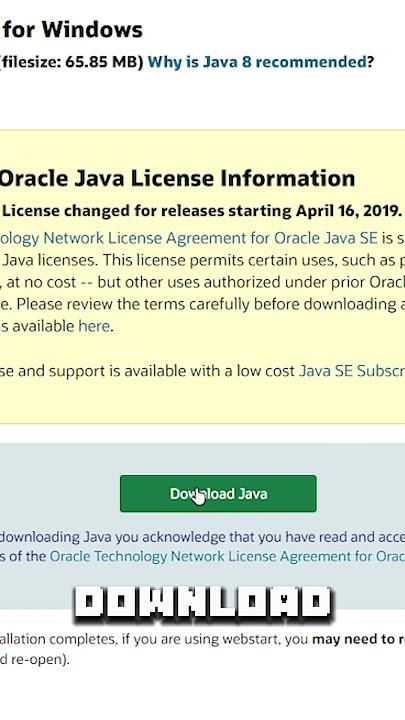Open Network License Agreement for Oracle Java SE link

[x=189, y=238]
